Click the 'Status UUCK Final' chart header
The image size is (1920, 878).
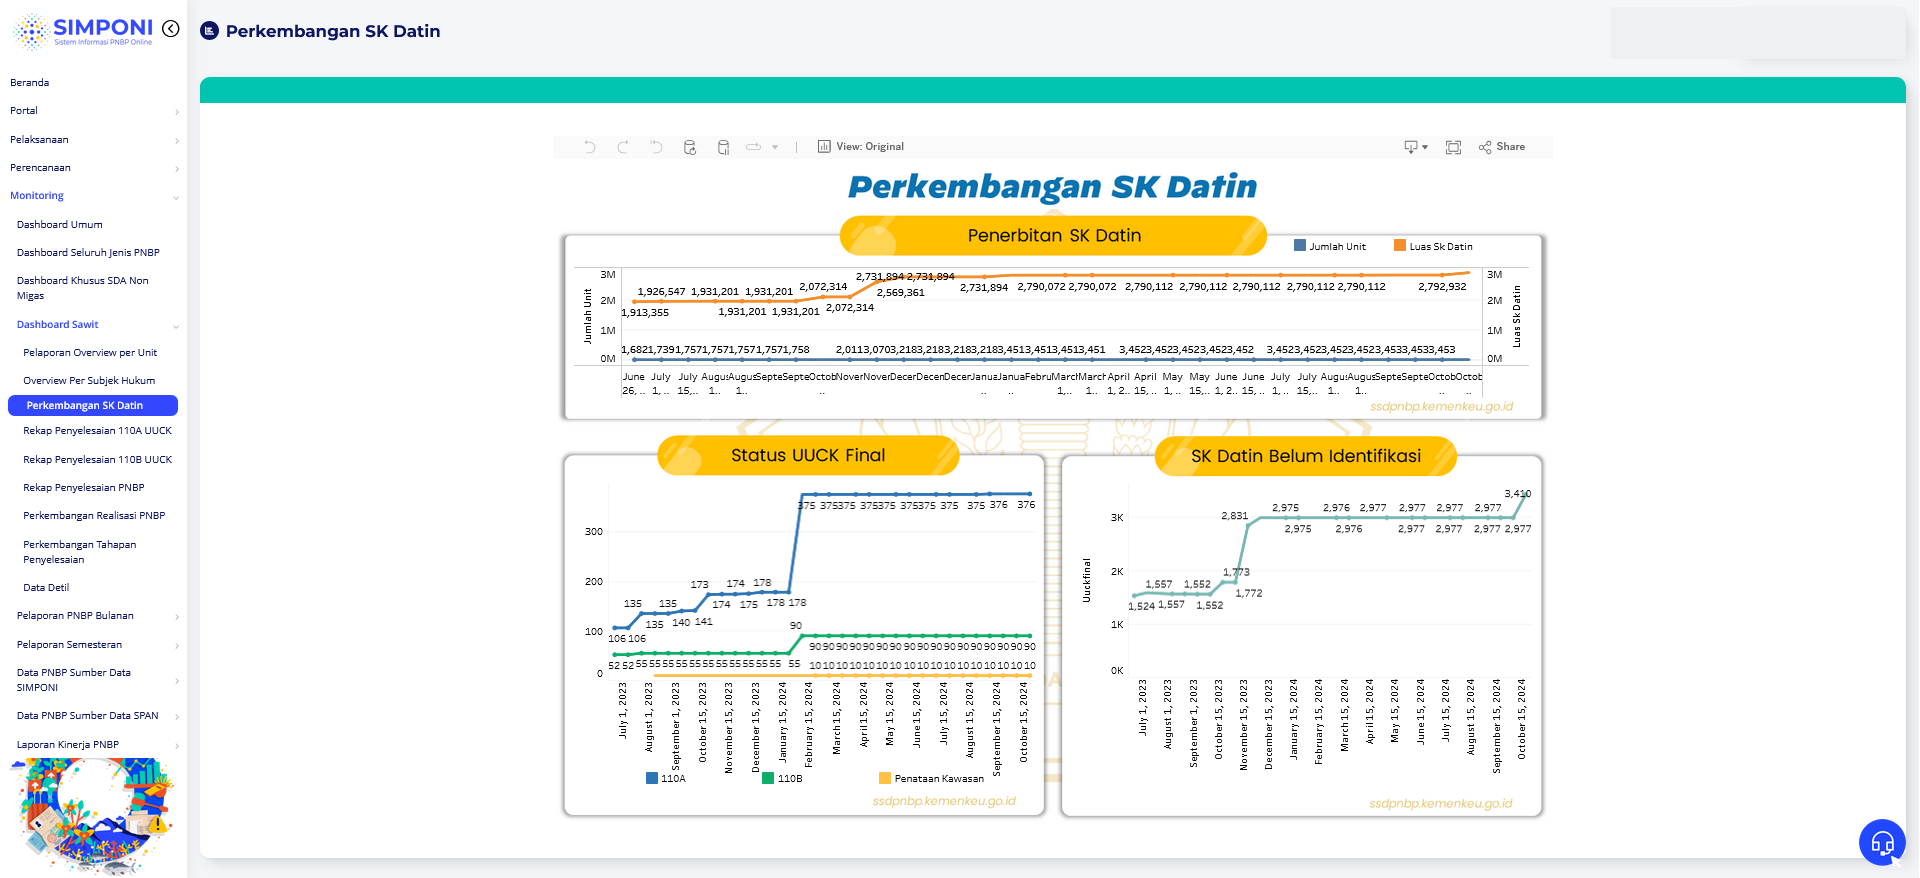(x=808, y=456)
